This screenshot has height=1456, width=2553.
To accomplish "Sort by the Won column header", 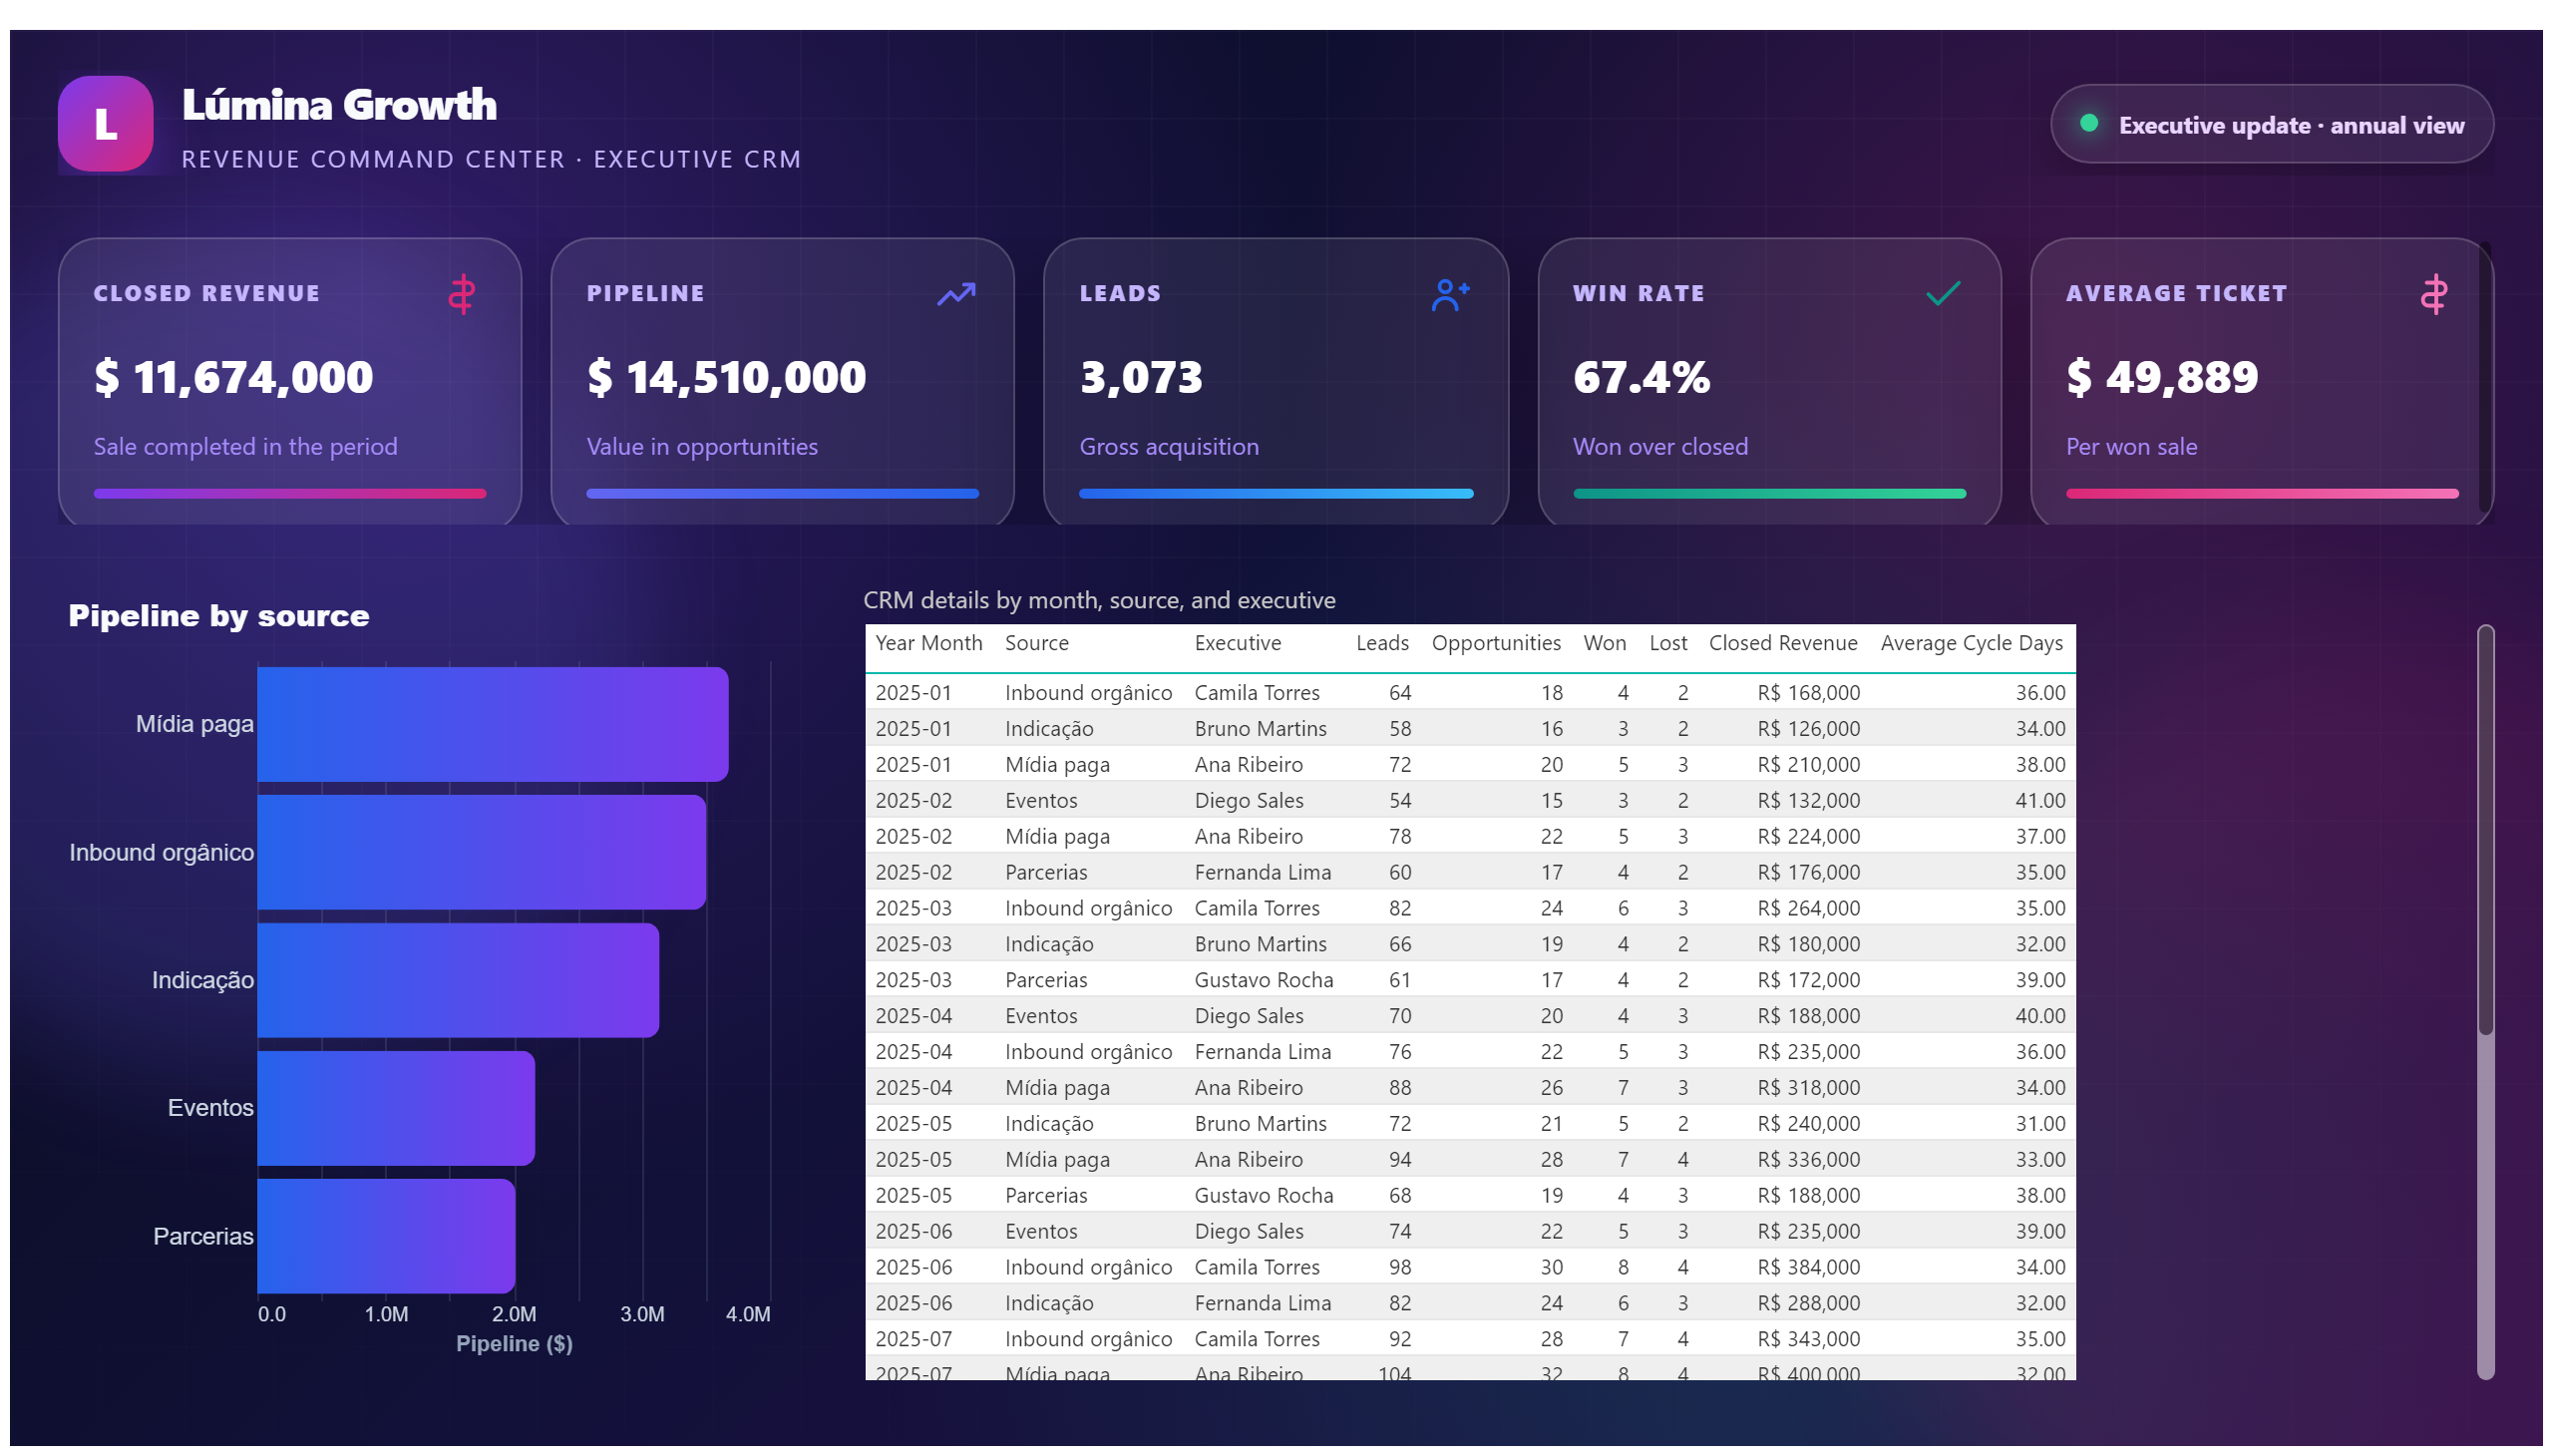I will coord(1604,643).
